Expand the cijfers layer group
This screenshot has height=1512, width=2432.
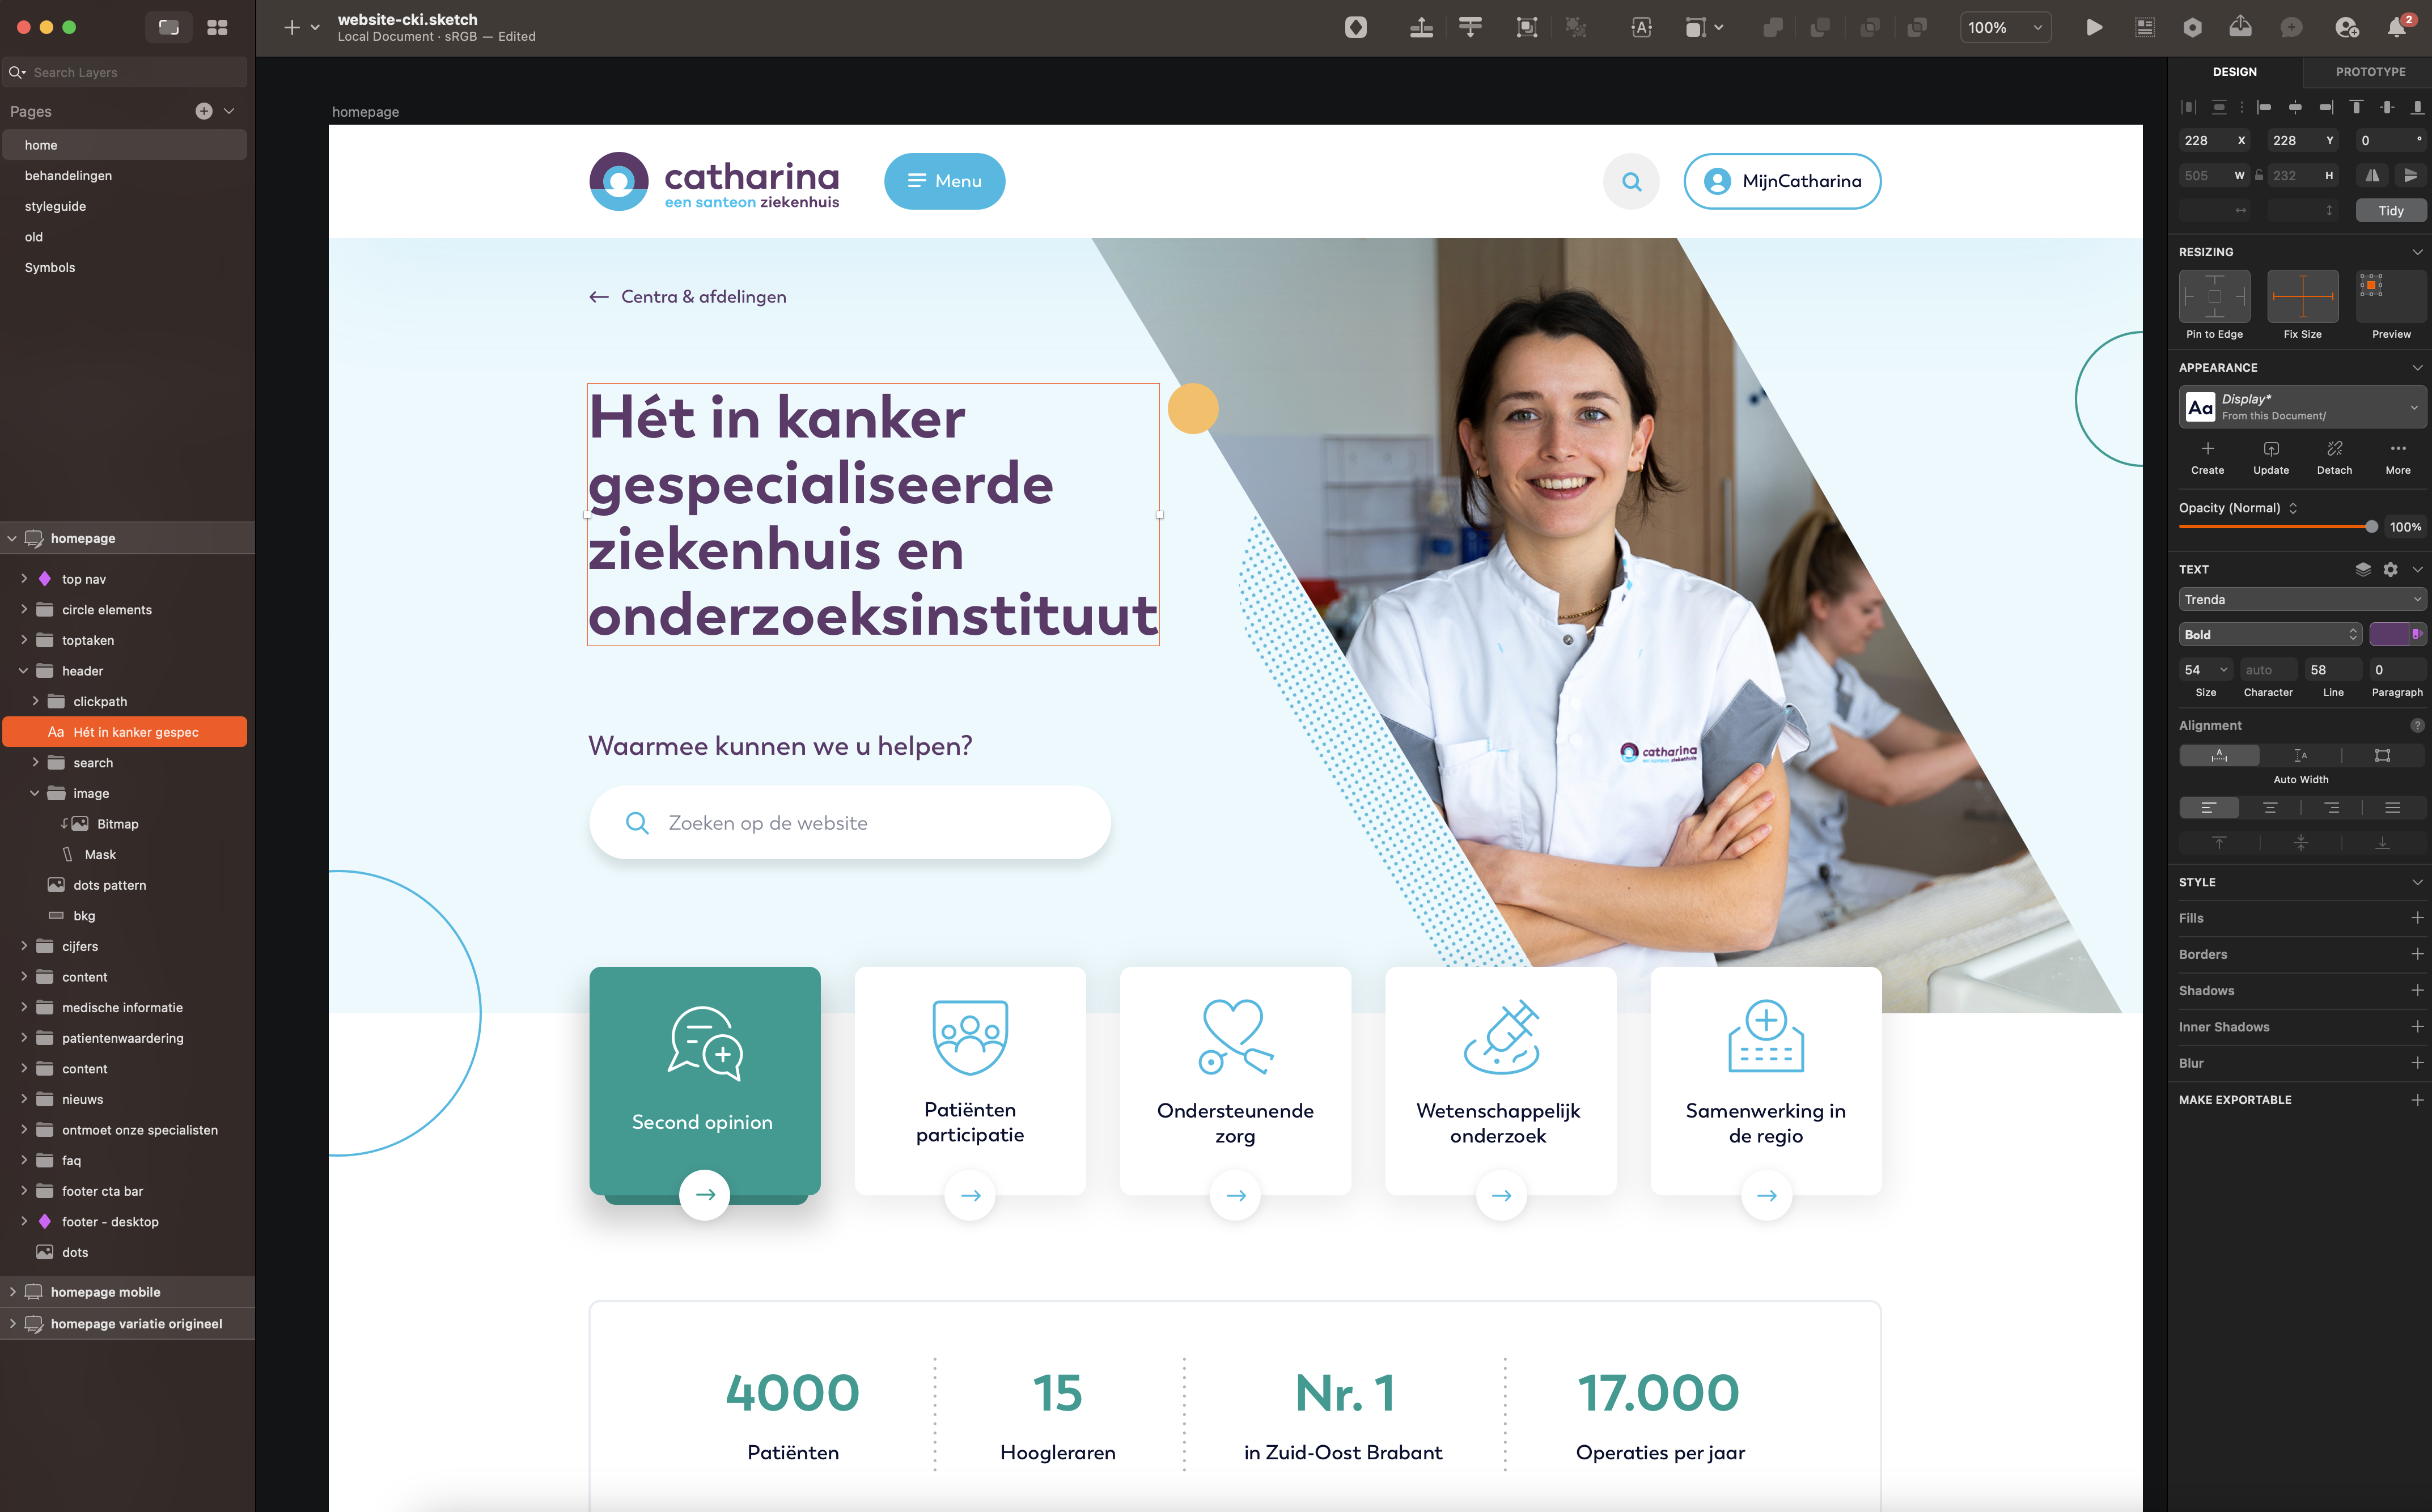(x=24, y=946)
